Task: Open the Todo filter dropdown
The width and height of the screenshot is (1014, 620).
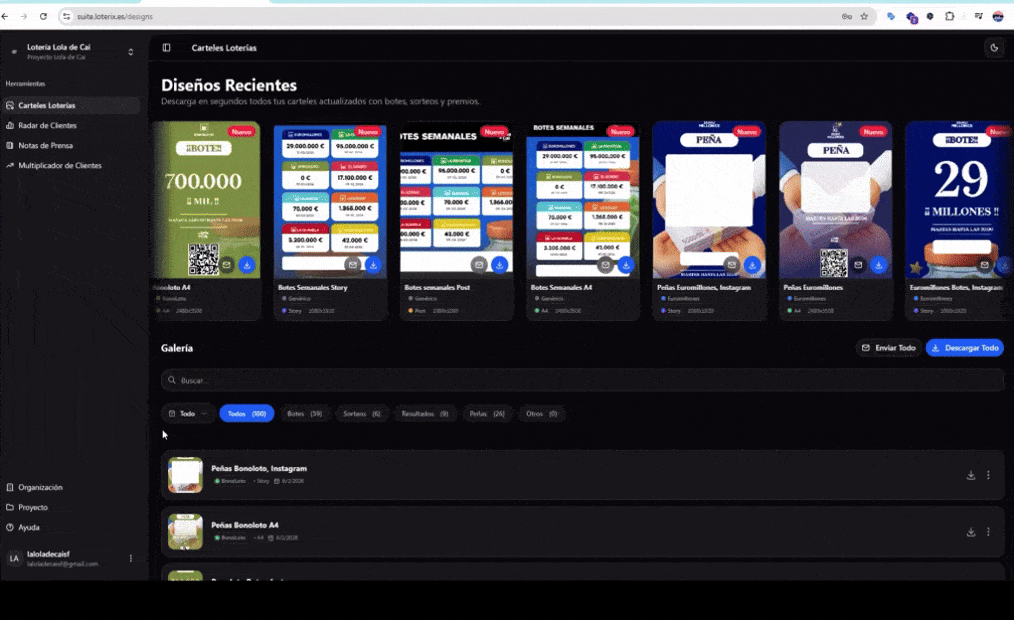Action: click(188, 414)
